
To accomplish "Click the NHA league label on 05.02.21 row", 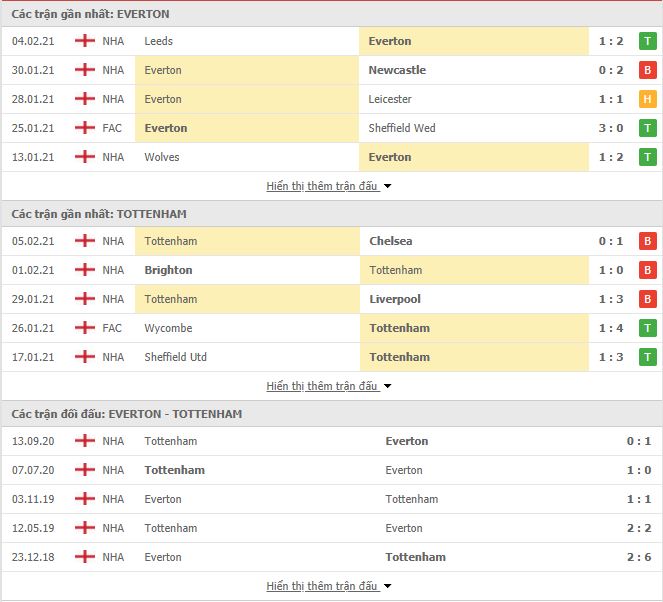I will [x=113, y=241].
